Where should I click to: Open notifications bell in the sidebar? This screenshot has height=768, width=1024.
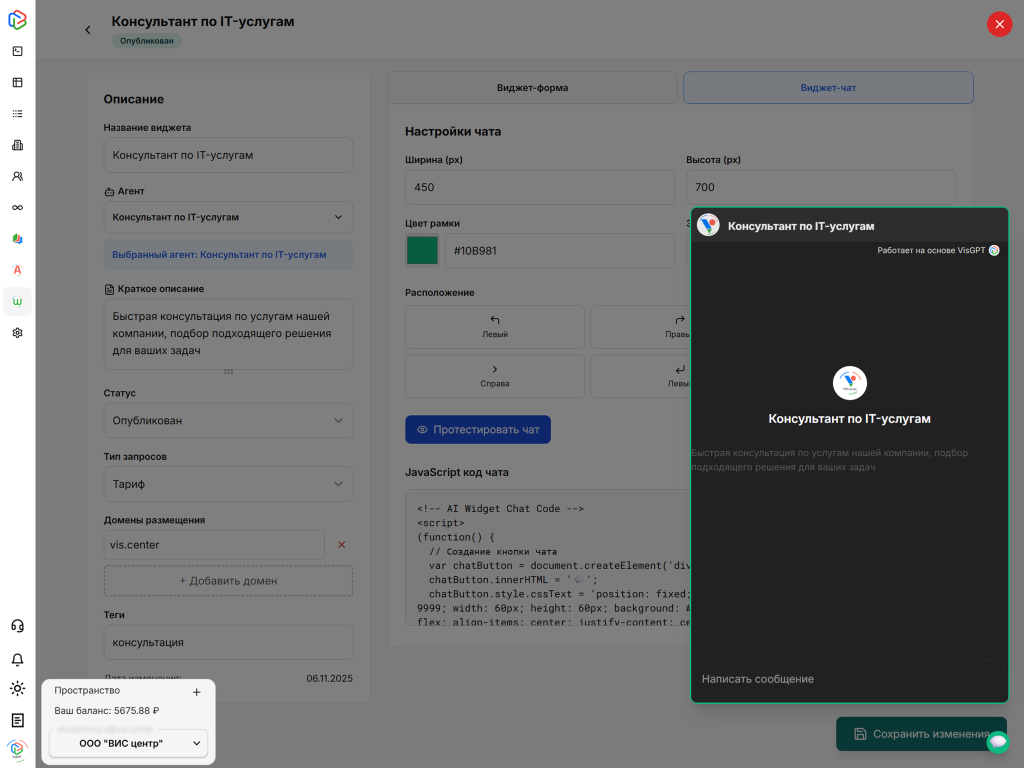coord(17,660)
